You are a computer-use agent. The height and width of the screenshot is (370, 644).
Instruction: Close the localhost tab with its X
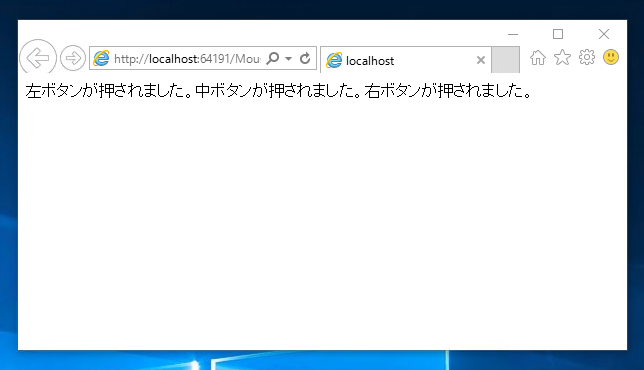tap(481, 60)
